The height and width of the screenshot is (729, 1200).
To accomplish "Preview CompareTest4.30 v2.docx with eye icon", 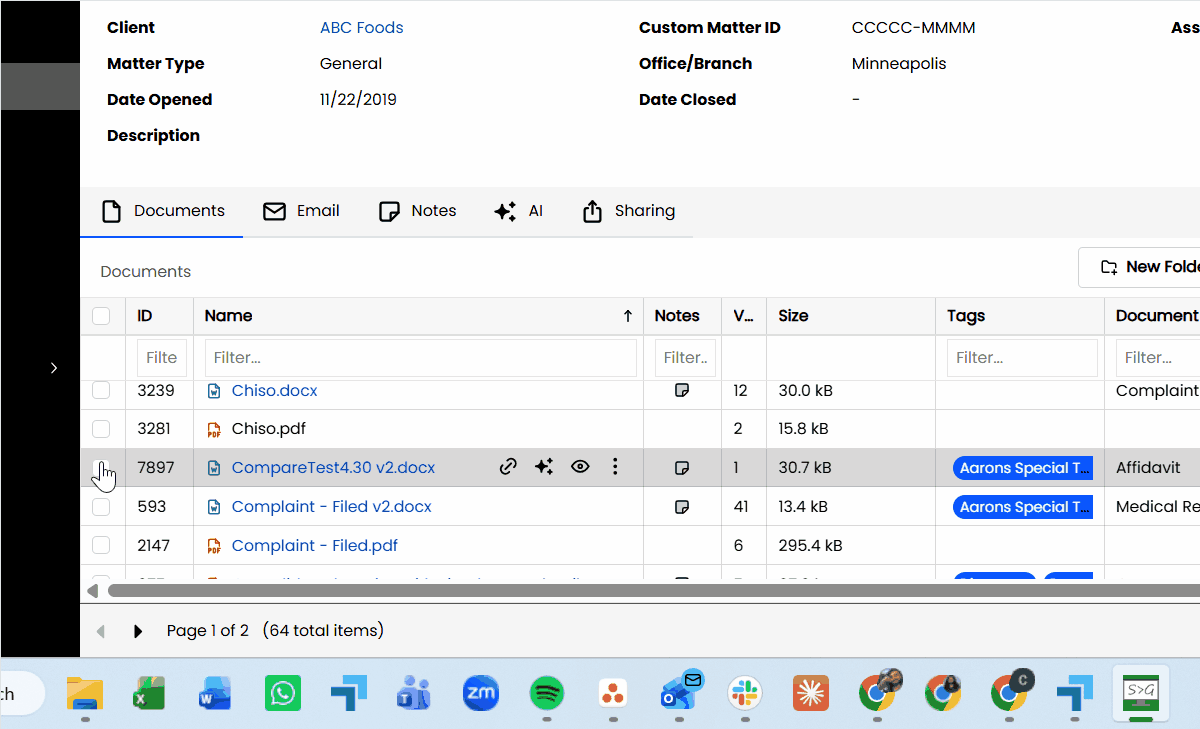I will tap(580, 467).
